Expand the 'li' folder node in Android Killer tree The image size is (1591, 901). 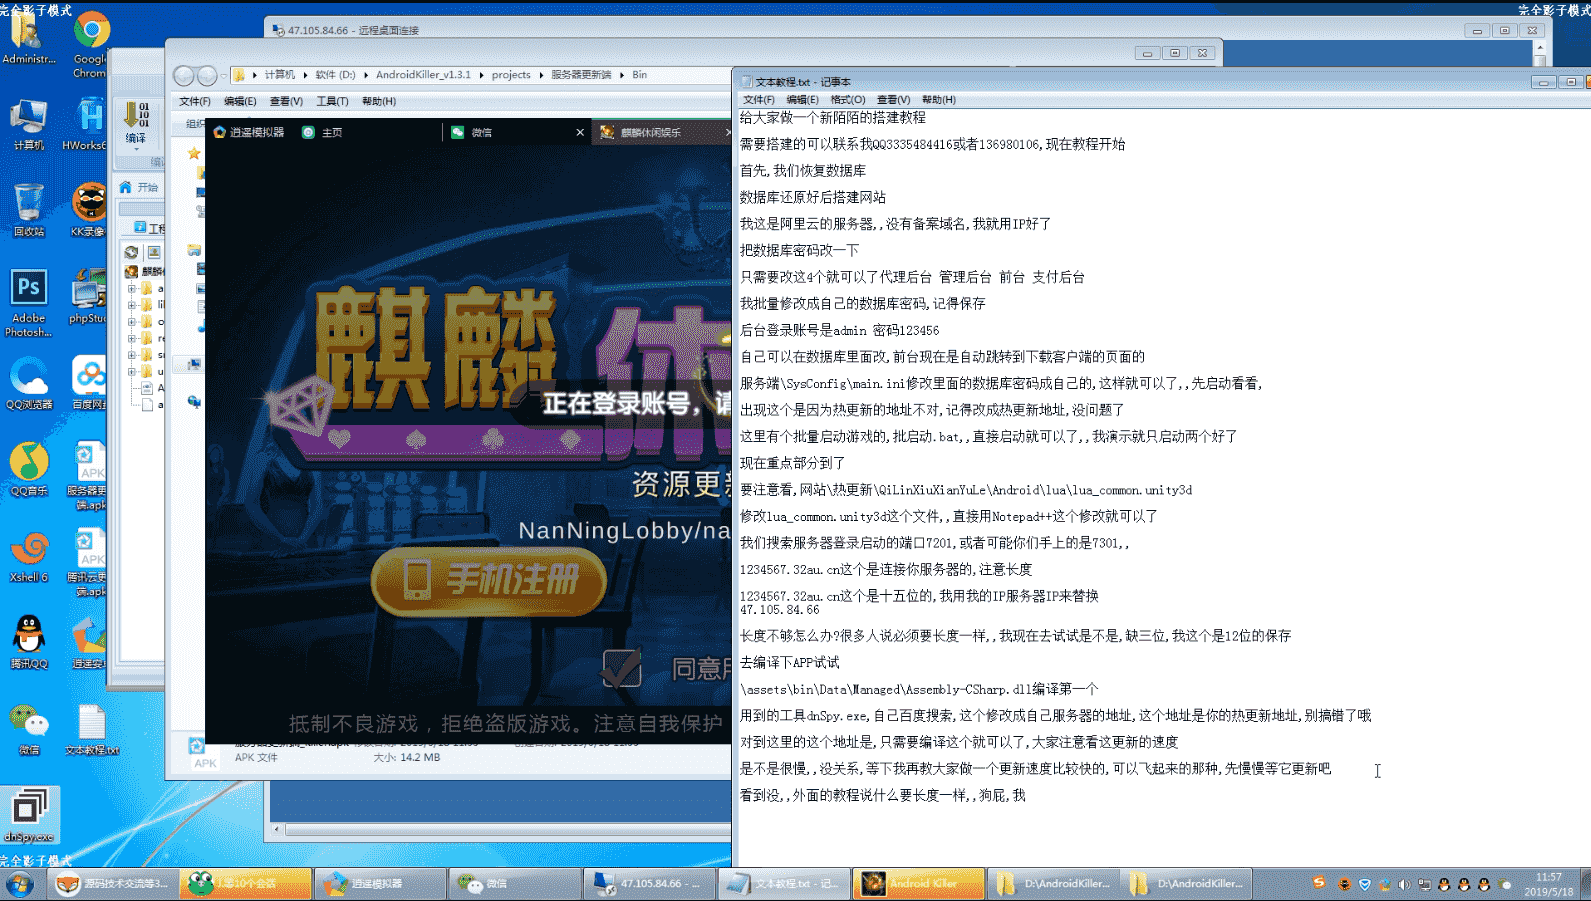131,305
